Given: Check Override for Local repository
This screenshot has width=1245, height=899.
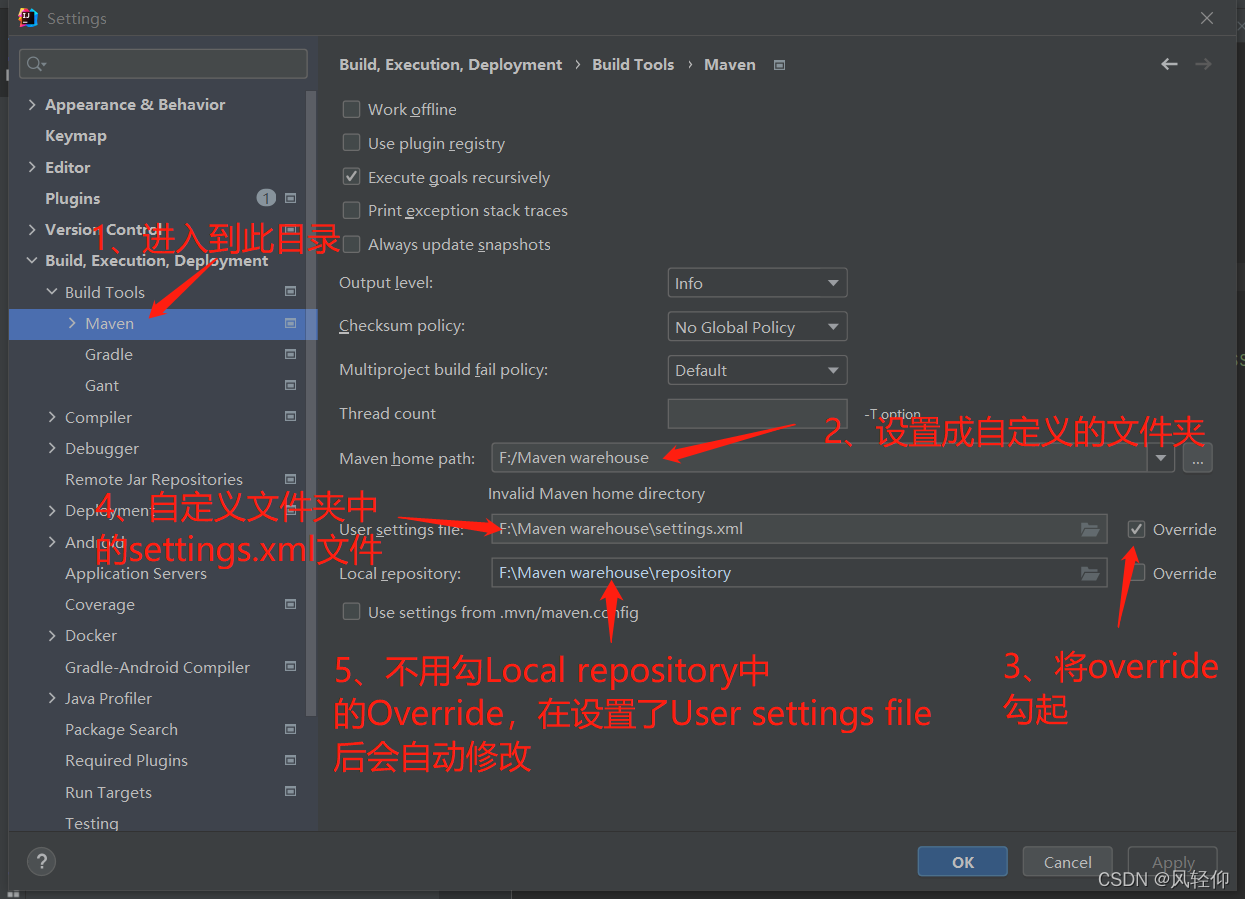Looking at the screenshot, I should click(x=1136, y=573).
